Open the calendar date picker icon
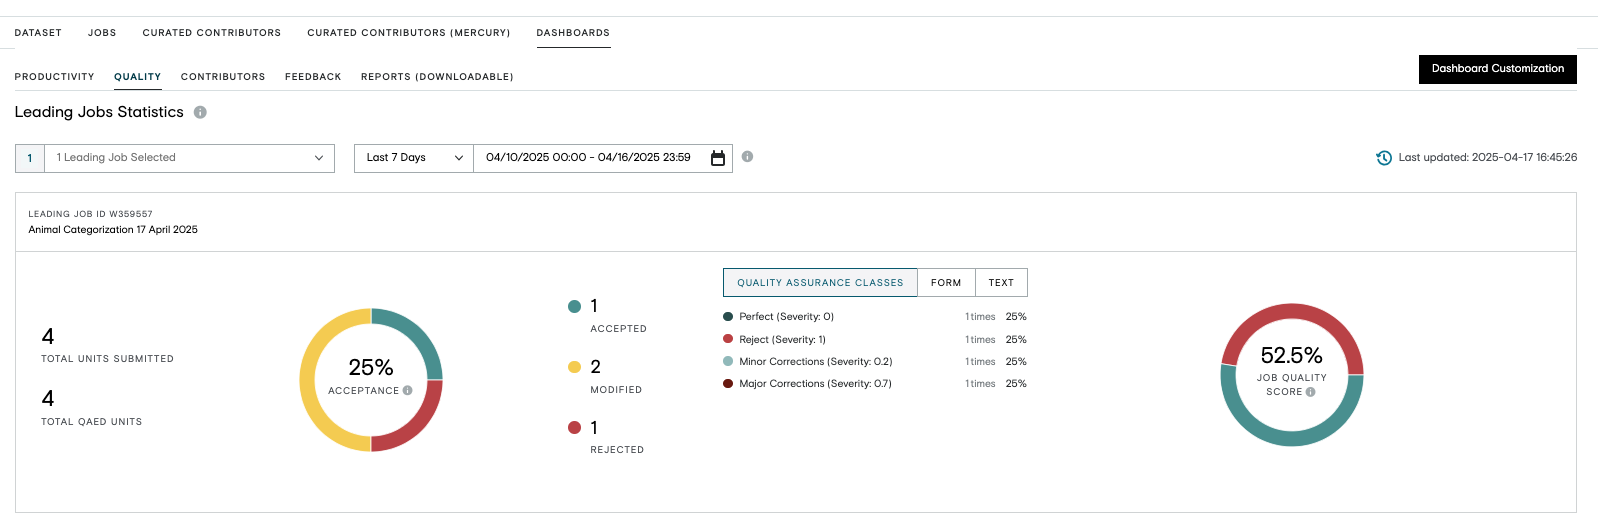1598x525 pixels. (717, 158)
